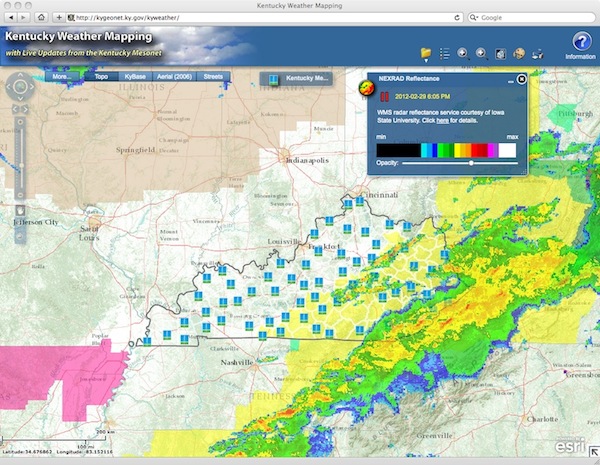This screenshot has height=465, width=600.
Task: Select the first magnifier zoom tool
Action: coord(463,54)
